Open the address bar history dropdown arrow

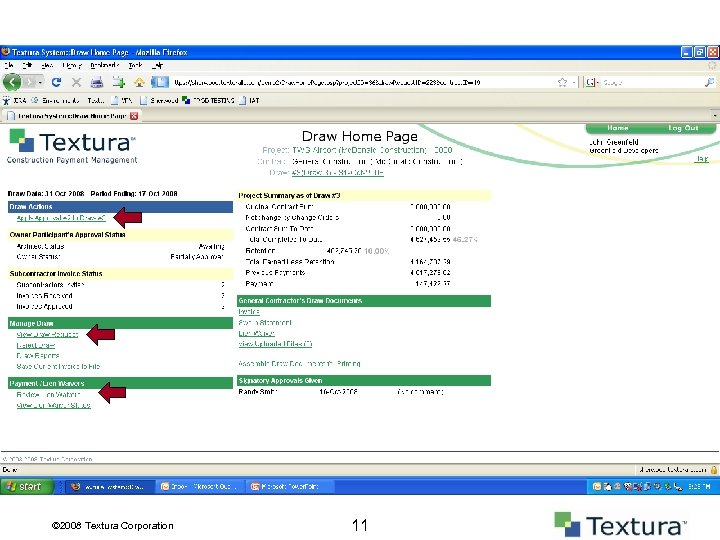point(574,83)
